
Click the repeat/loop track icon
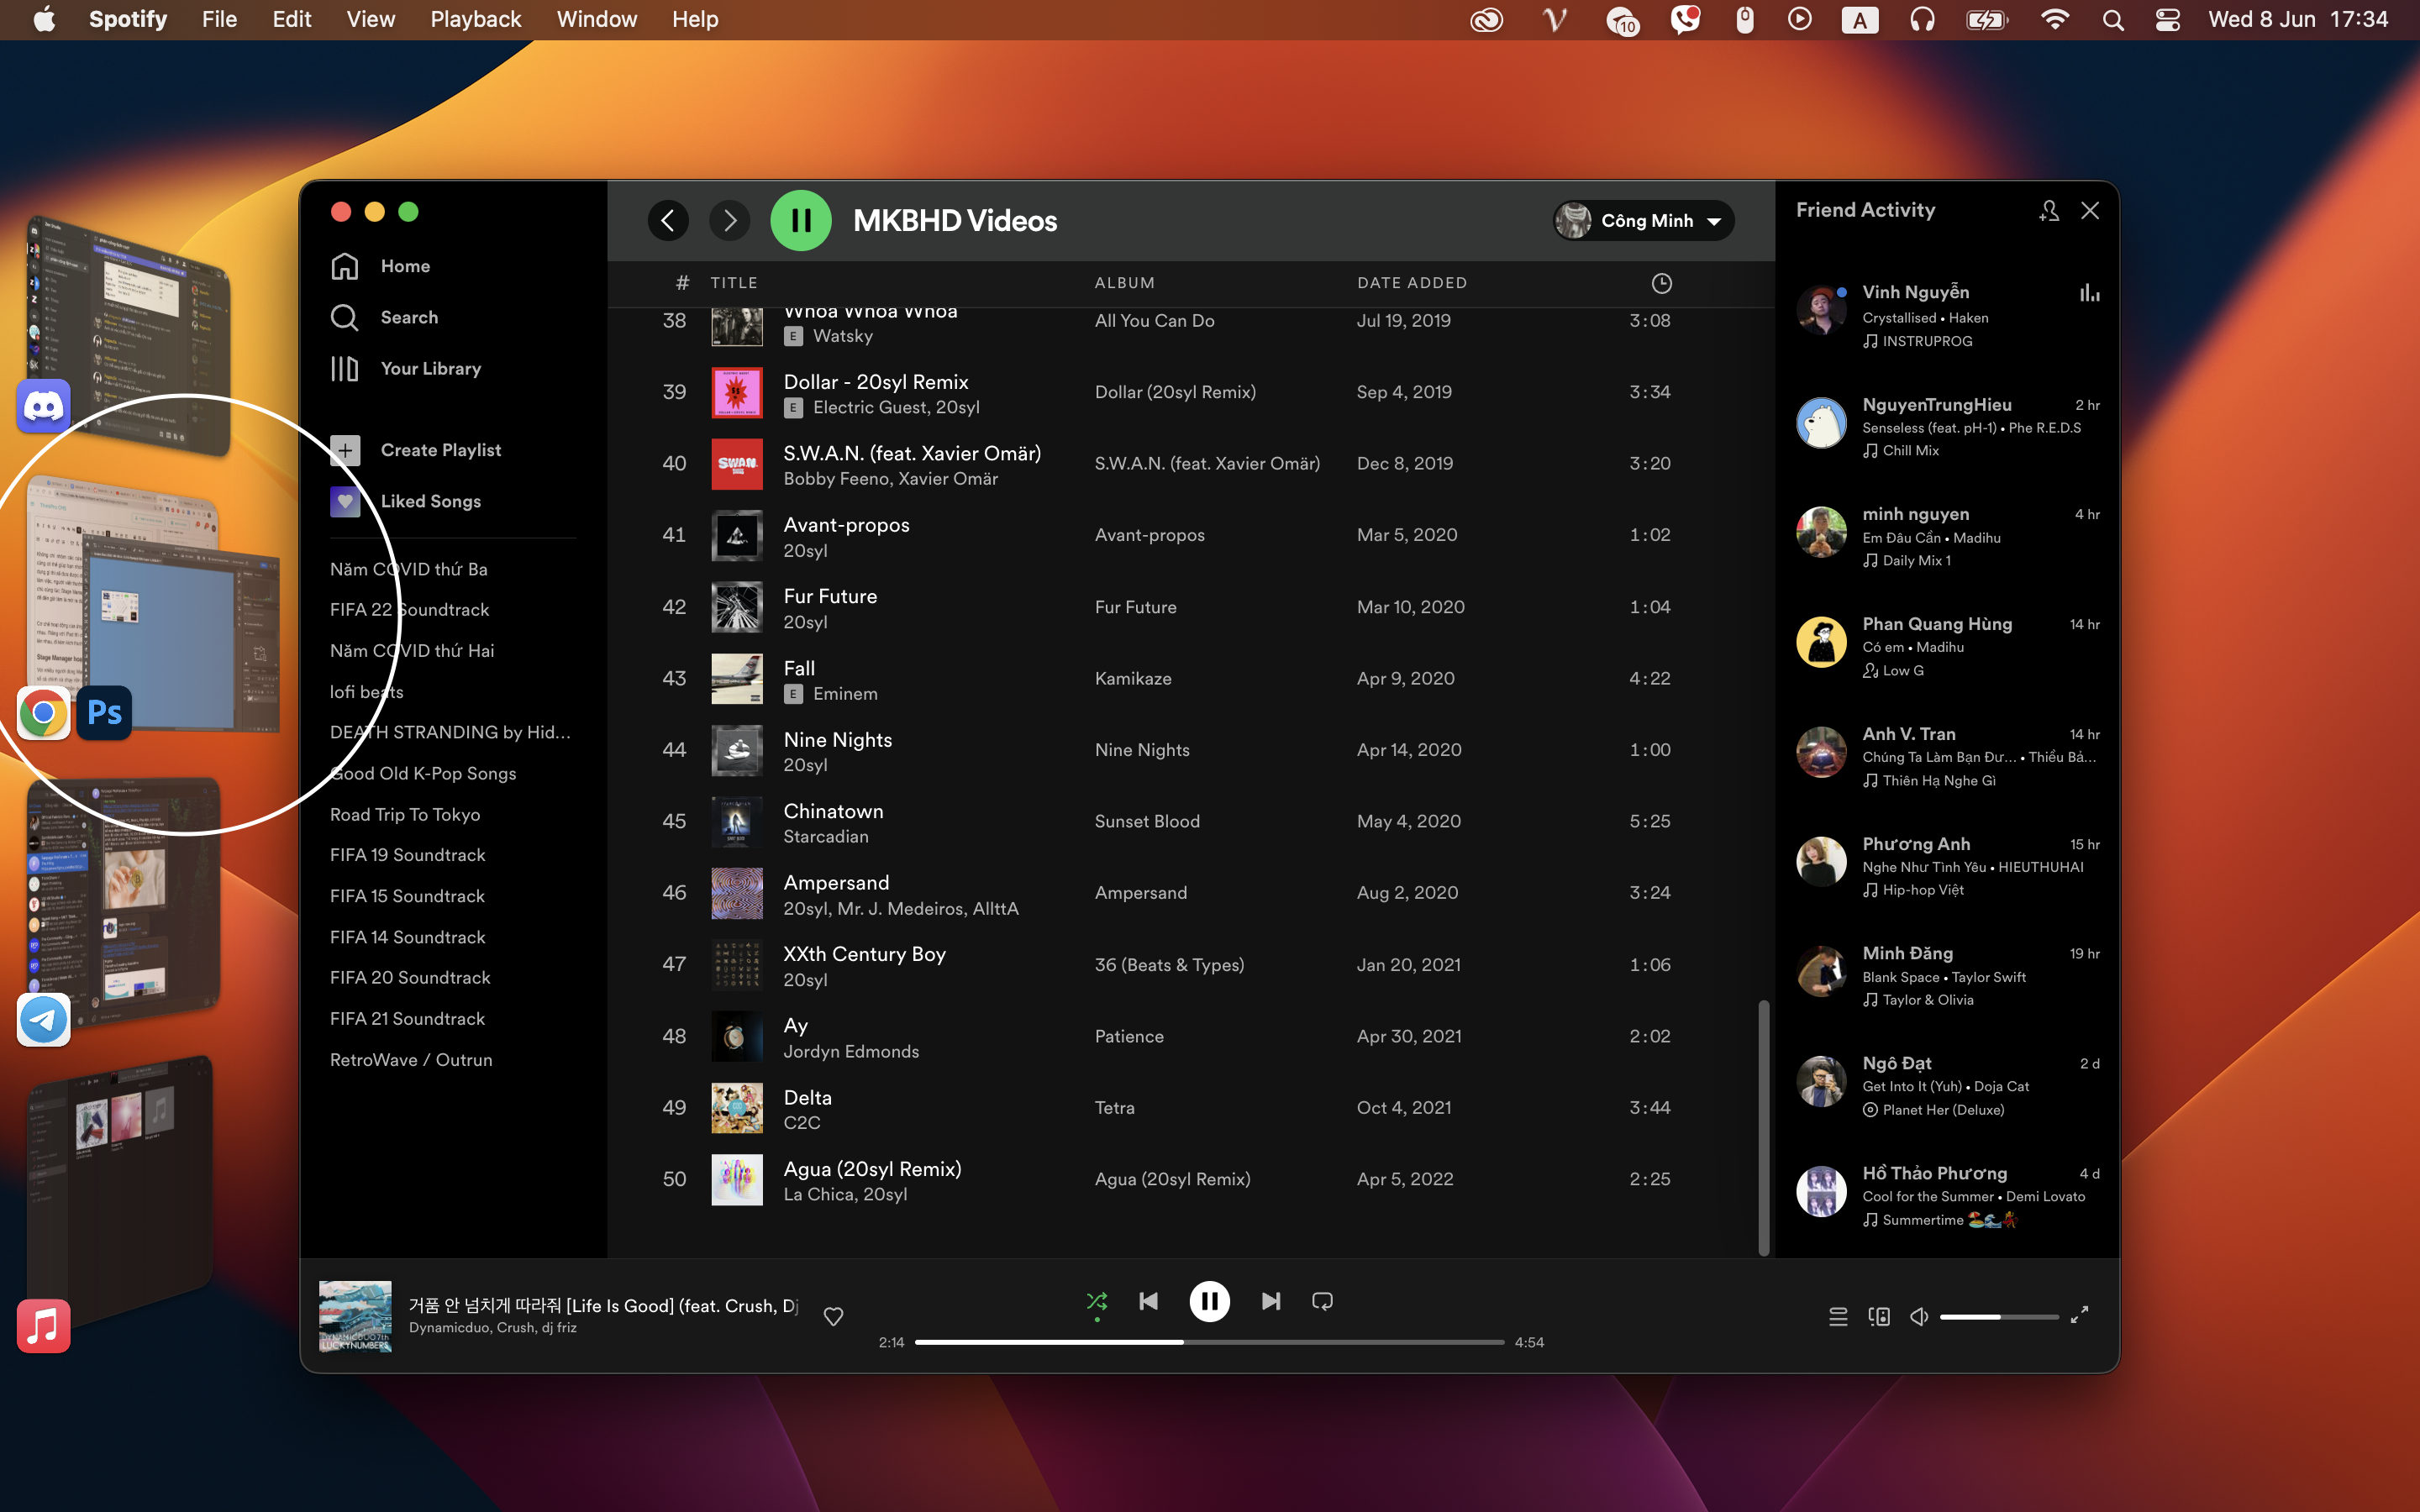click(x=1321, y=1299)
